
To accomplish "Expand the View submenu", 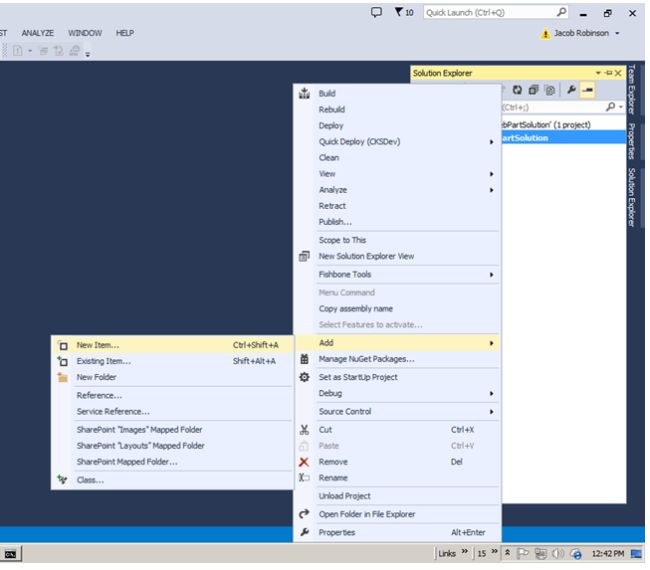I will pyautogui.click(x=491, y=174).
